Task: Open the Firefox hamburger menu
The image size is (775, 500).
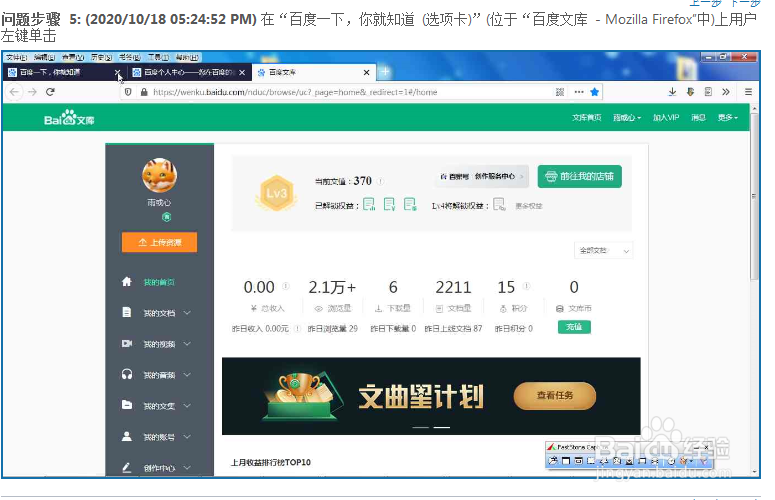Action: tap(748, 92)
